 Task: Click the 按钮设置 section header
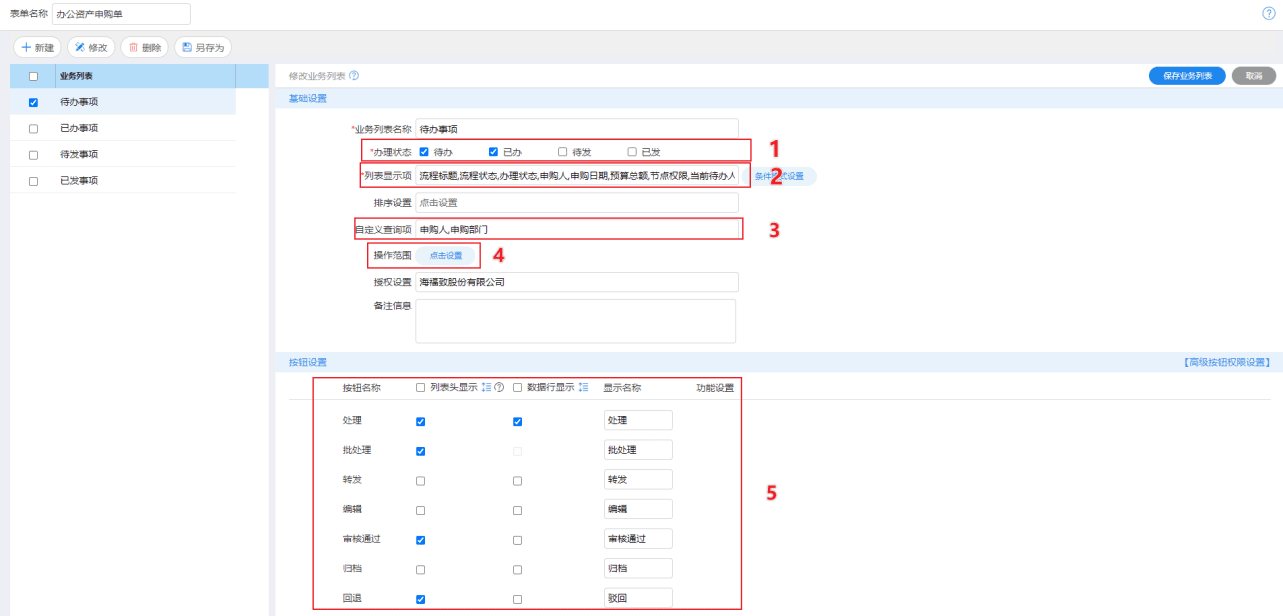pyautogui.click(x=308, y=362)
